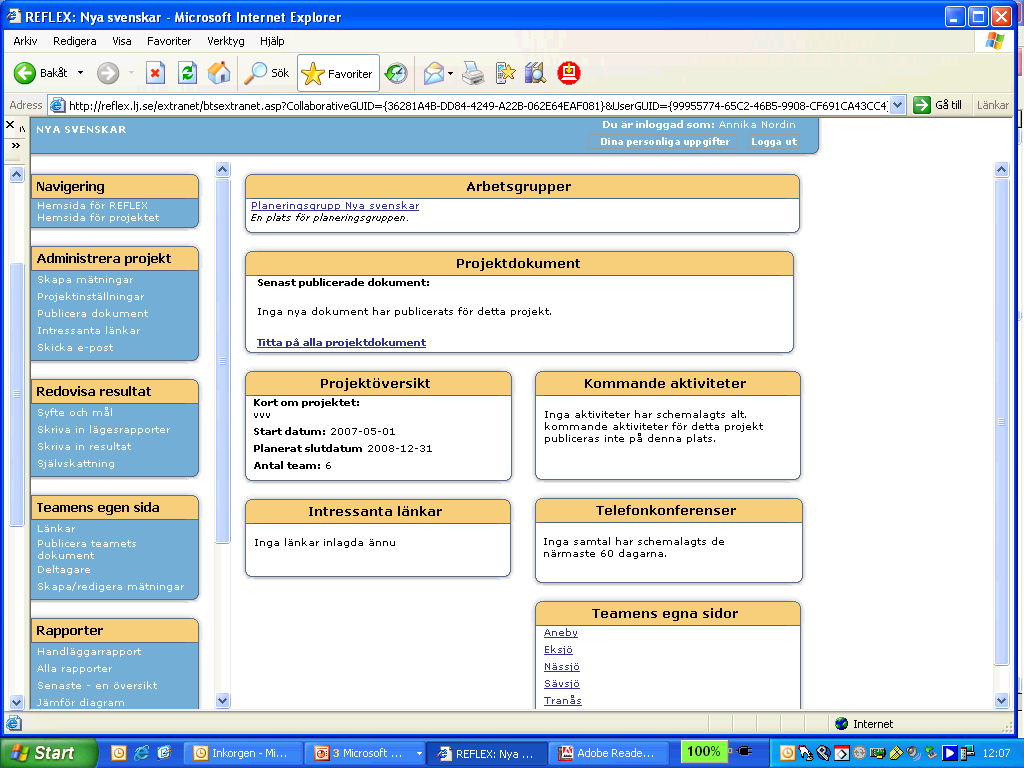Click Dina personliga uppgifter button

[664, 142]
